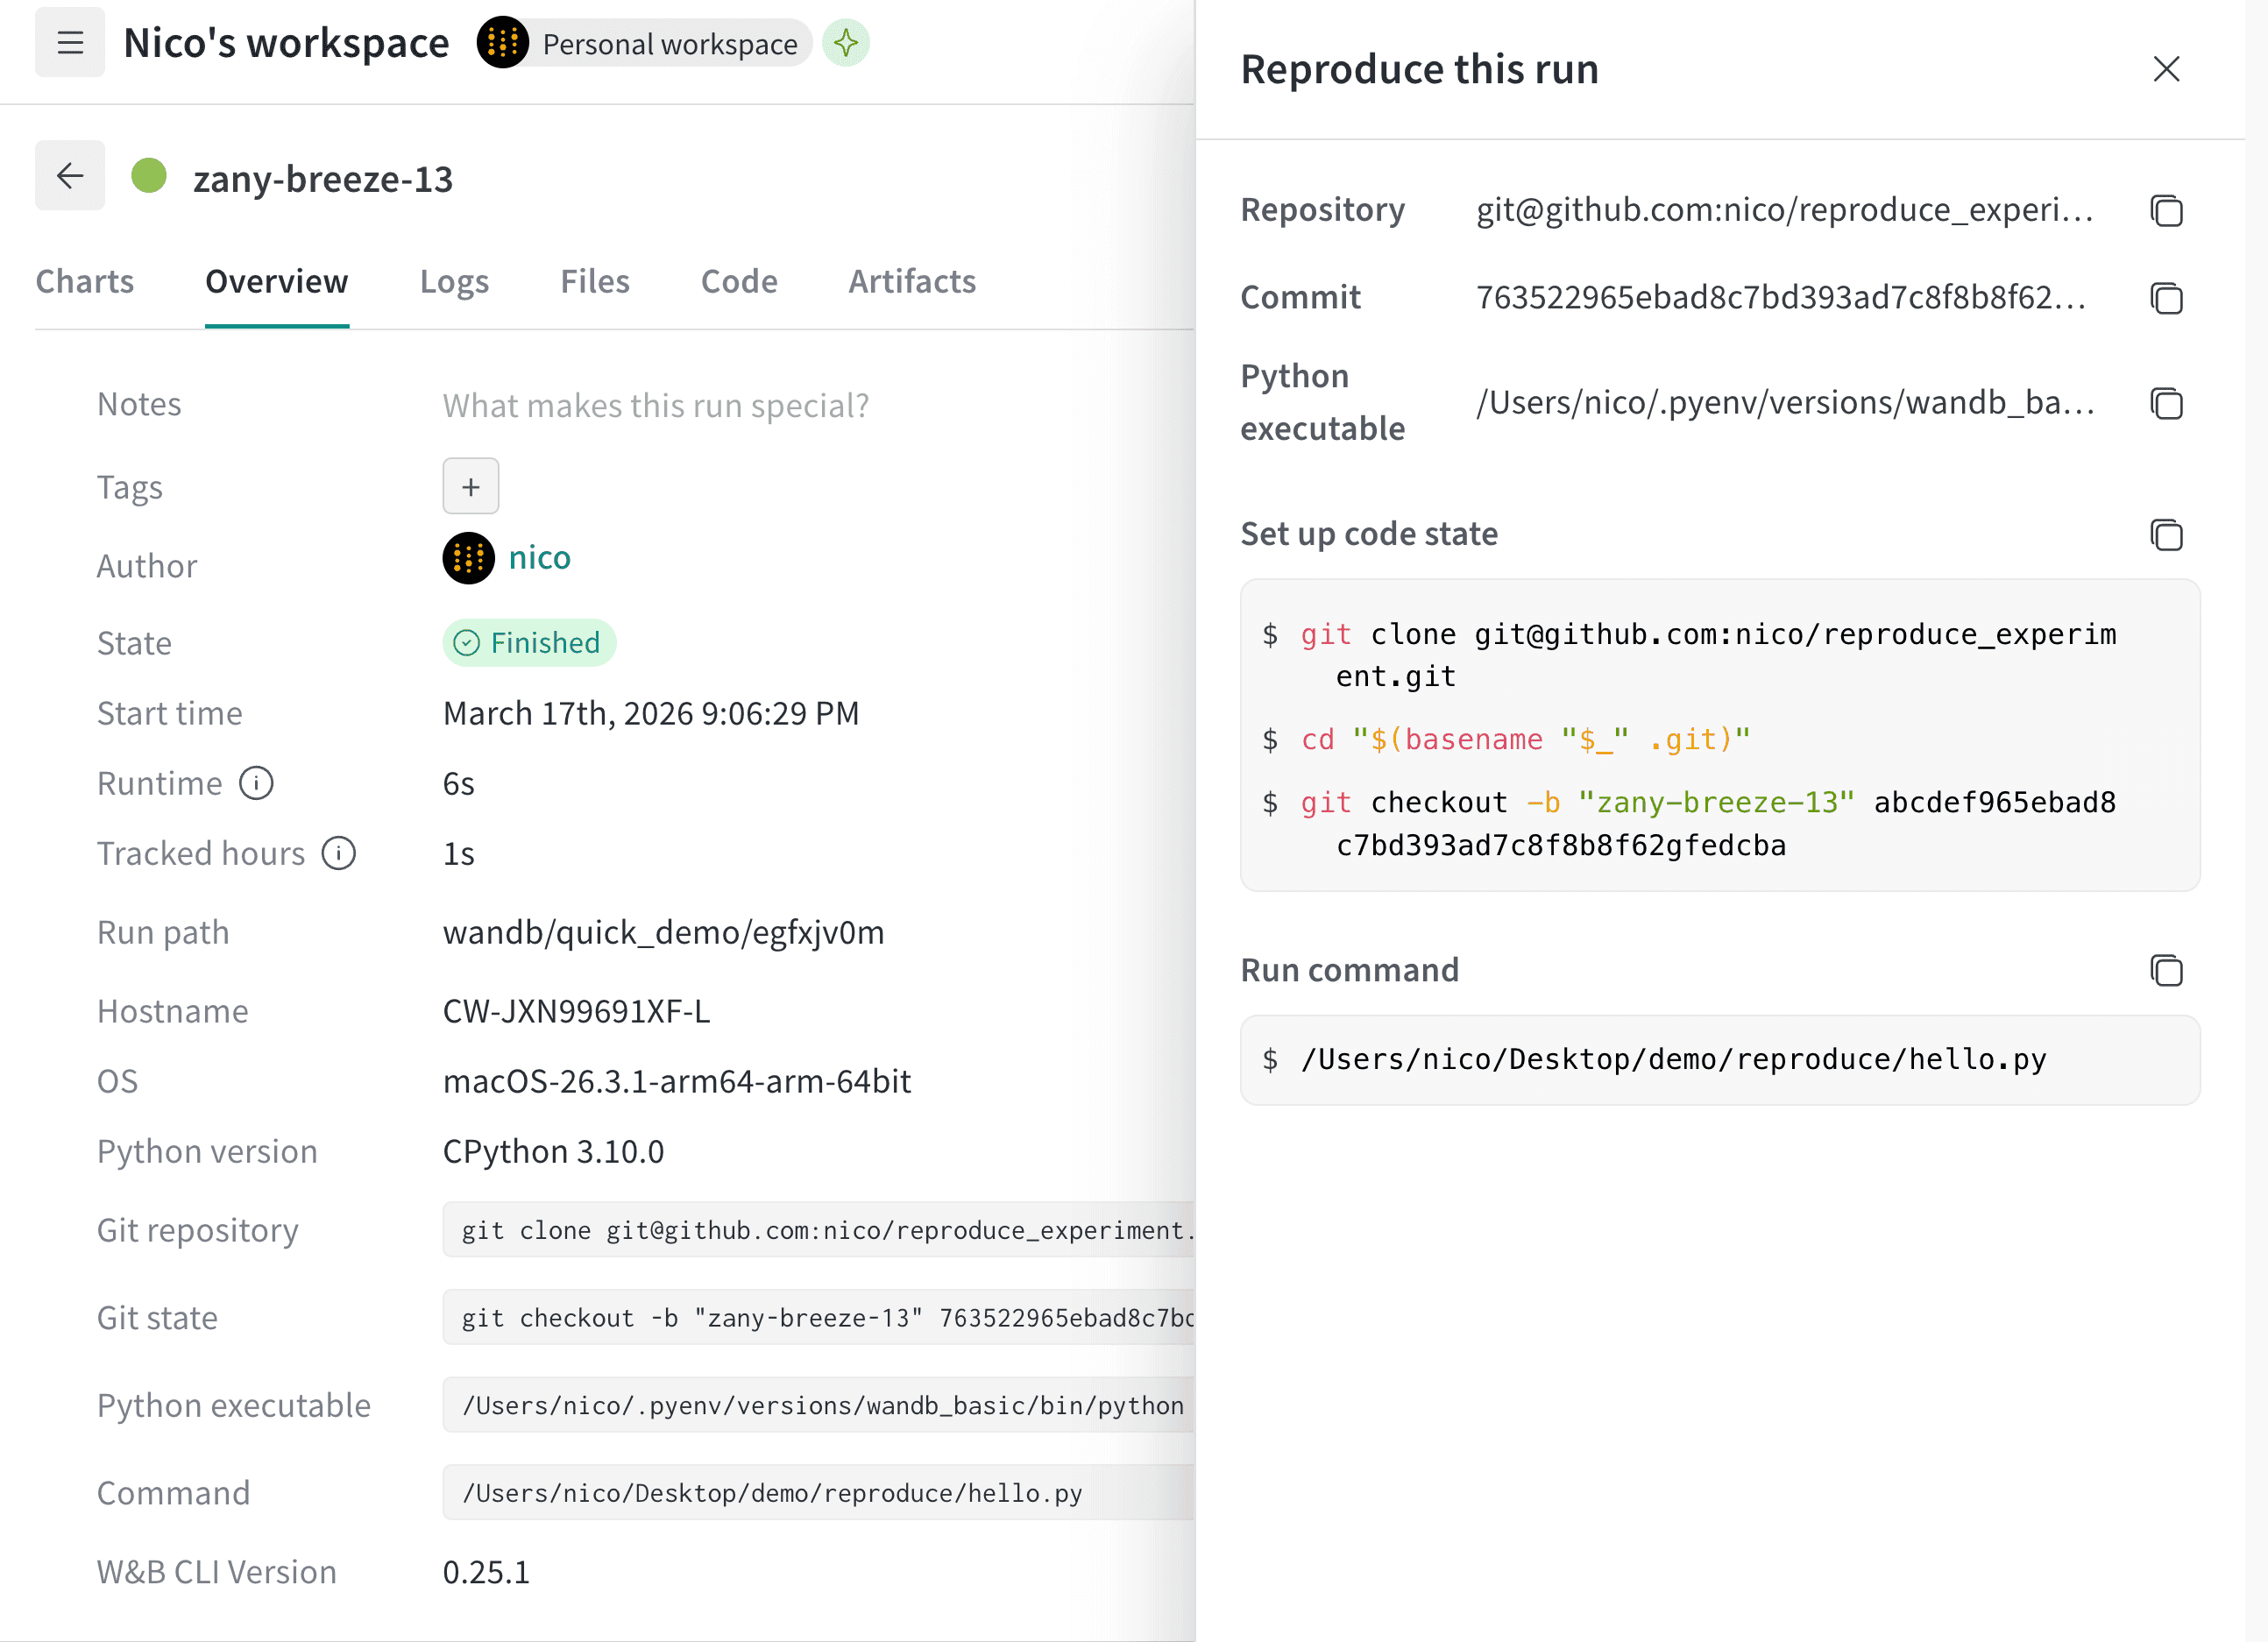This screenshot has height=1642, width=2268.
Task: Go back using the left arrow button
Action: click(70, 176)
